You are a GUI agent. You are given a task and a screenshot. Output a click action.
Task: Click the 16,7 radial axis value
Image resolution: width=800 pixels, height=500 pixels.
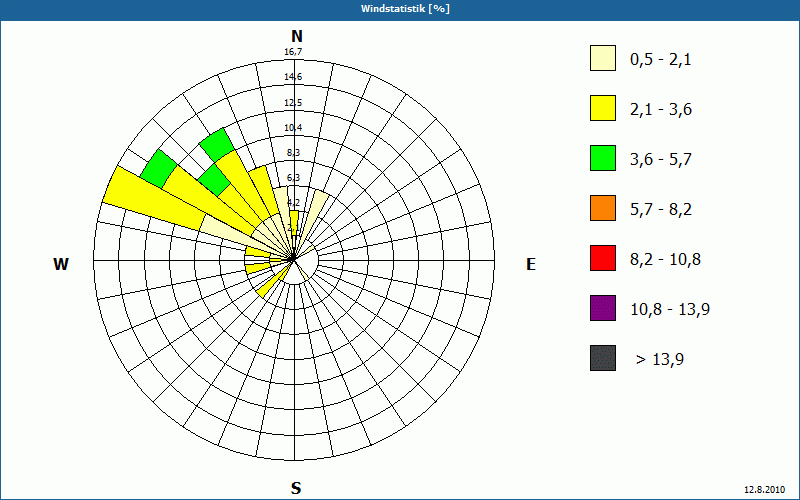[x=293, y=52]
